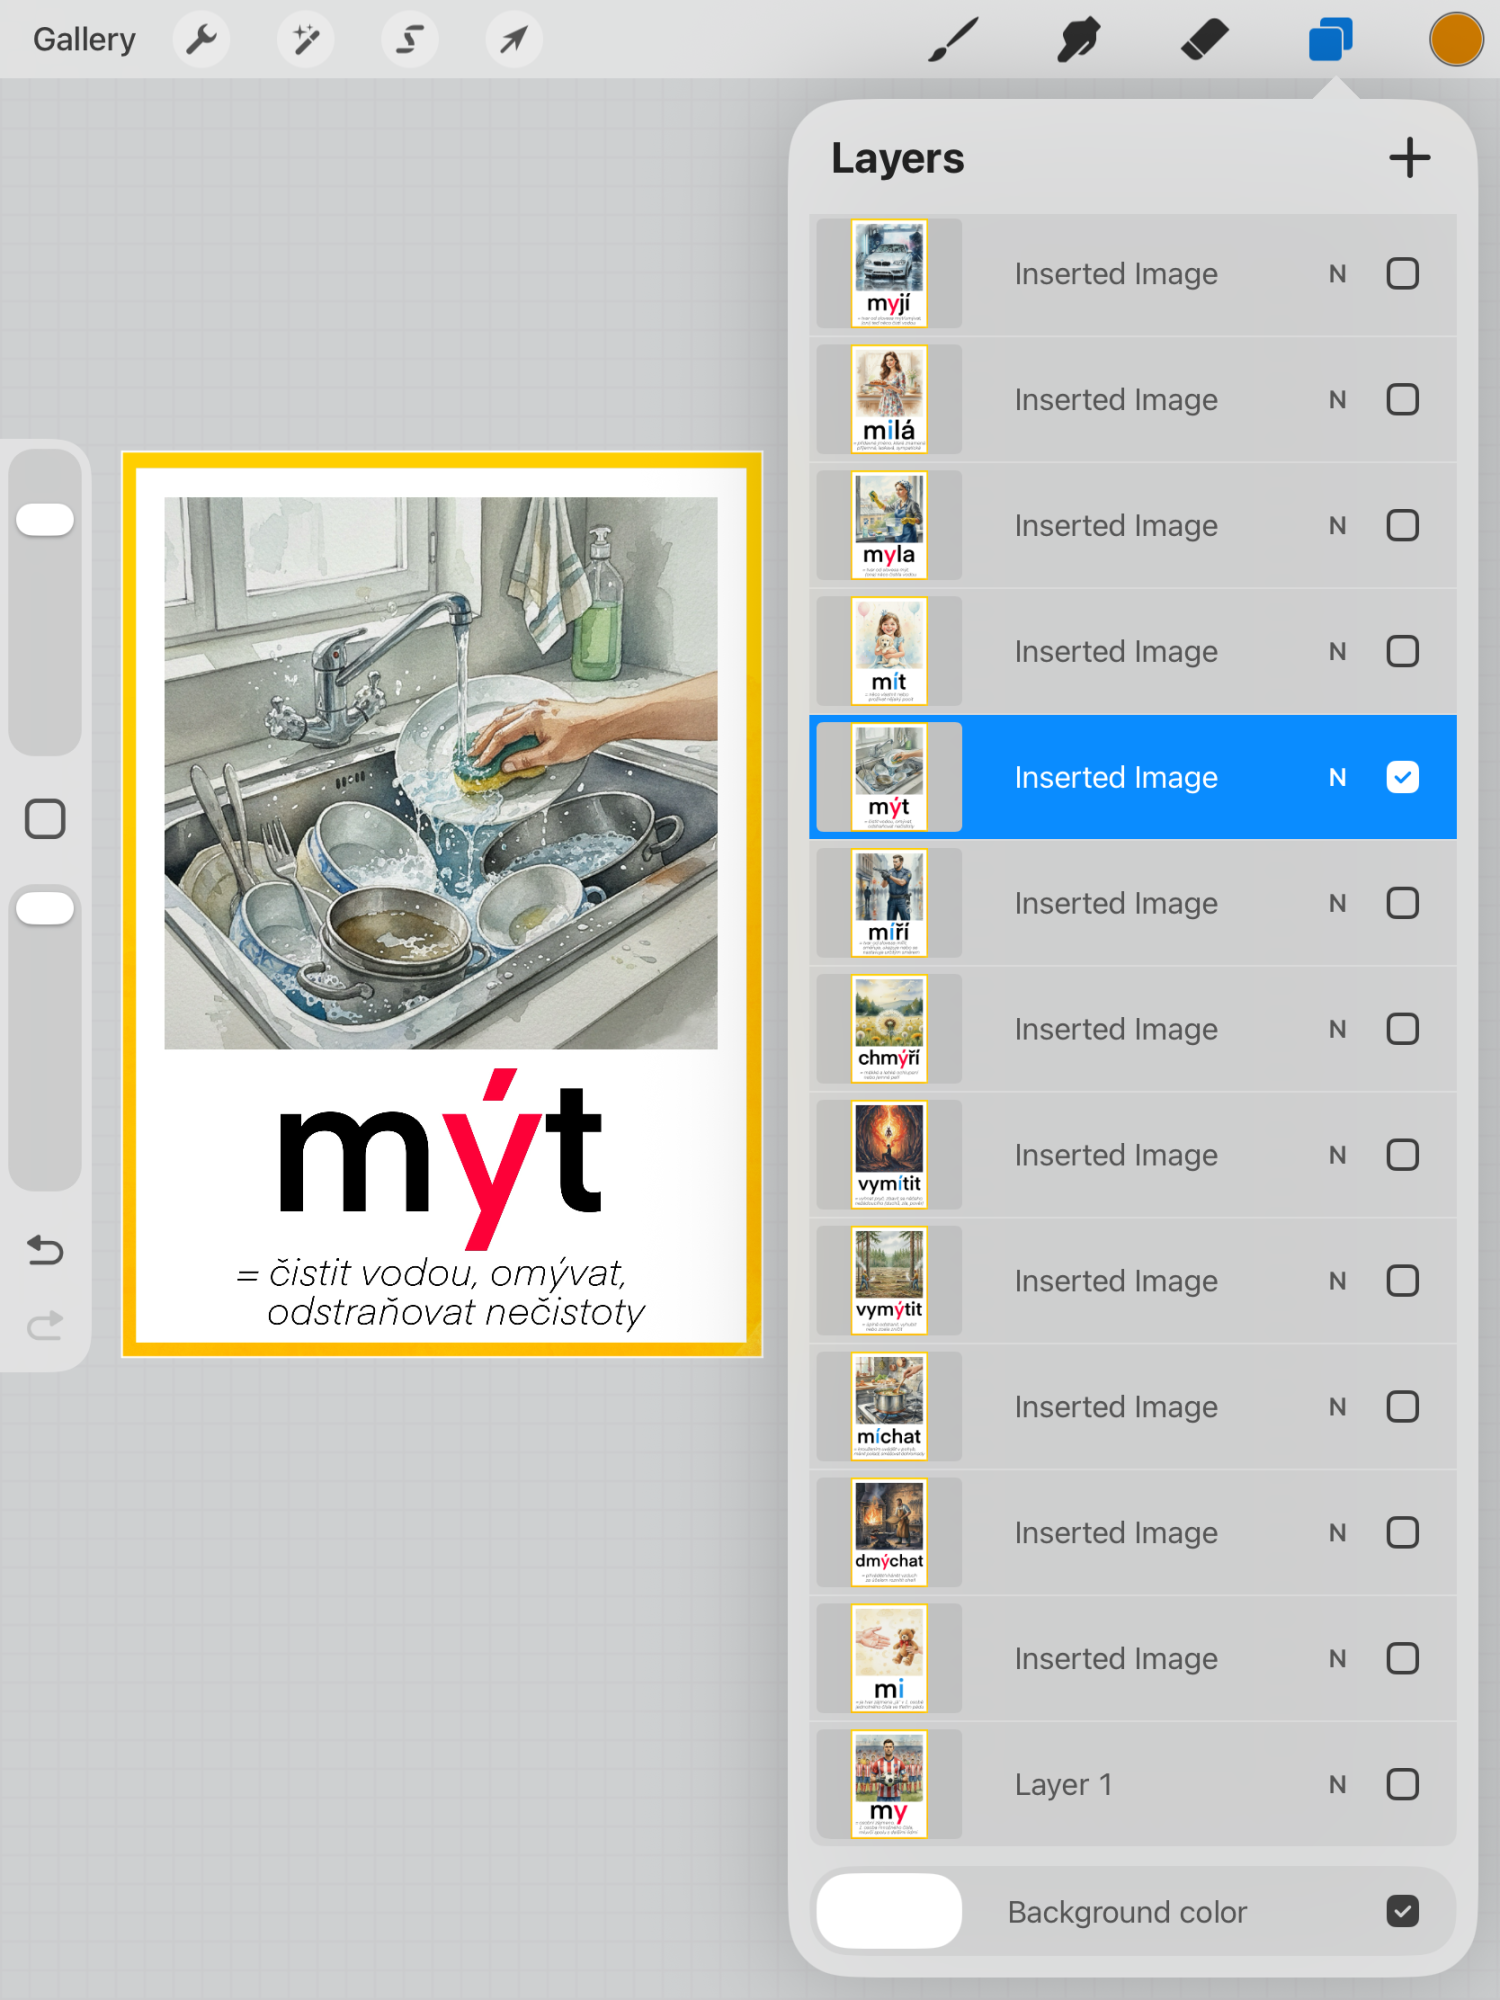Image resolution: width=1500 pixels, height=2000 pixels.
Task: Select the Smudge tool
Action: point(1078,40)
